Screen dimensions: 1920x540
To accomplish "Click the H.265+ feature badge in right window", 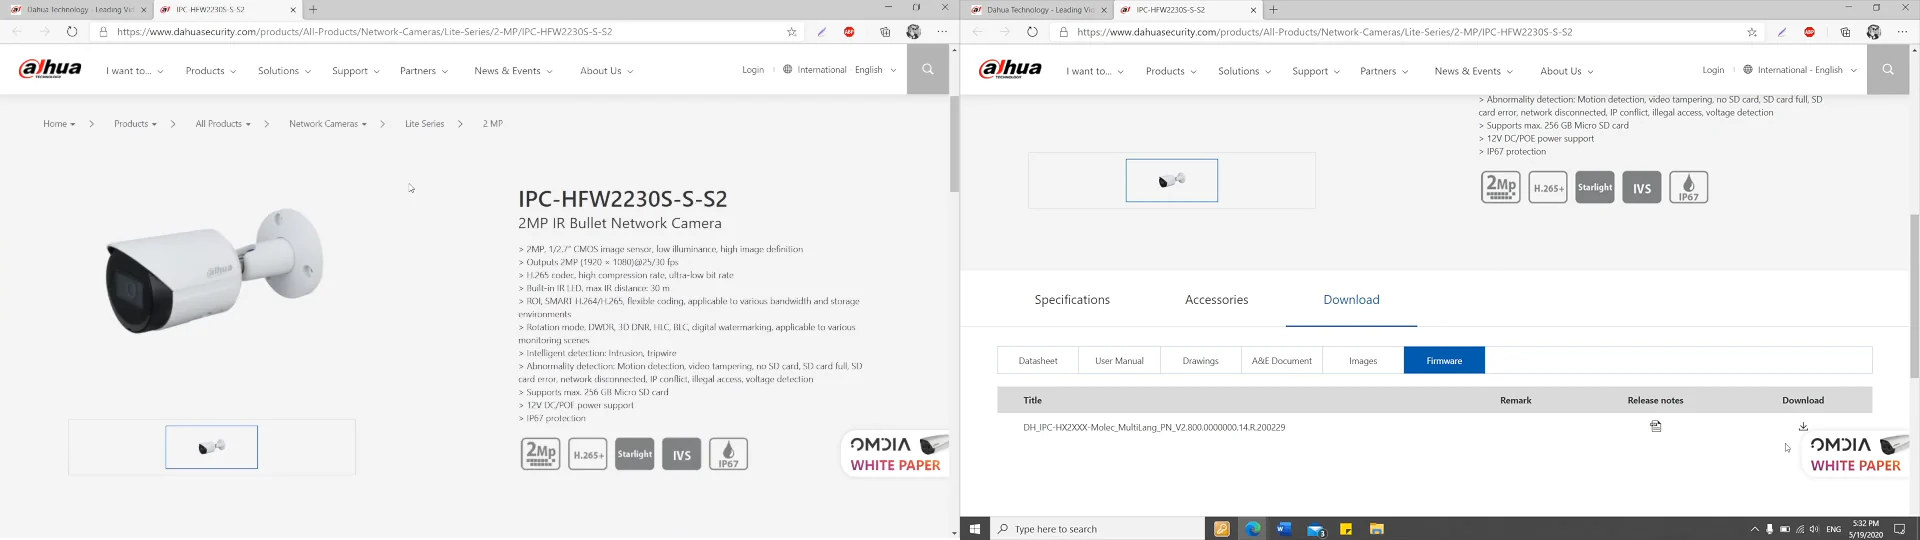I will click(1548, 187).
